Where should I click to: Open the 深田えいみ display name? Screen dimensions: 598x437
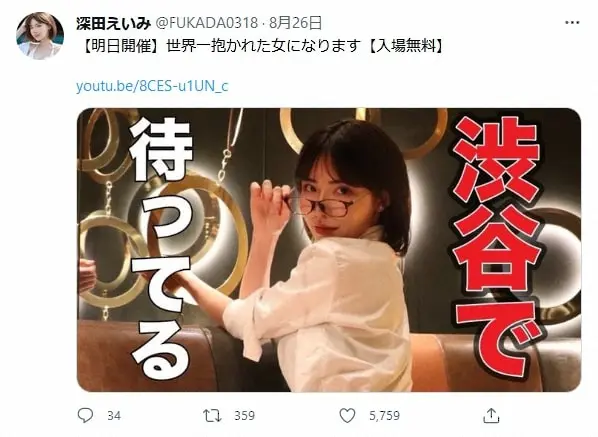tap(114, 23)
